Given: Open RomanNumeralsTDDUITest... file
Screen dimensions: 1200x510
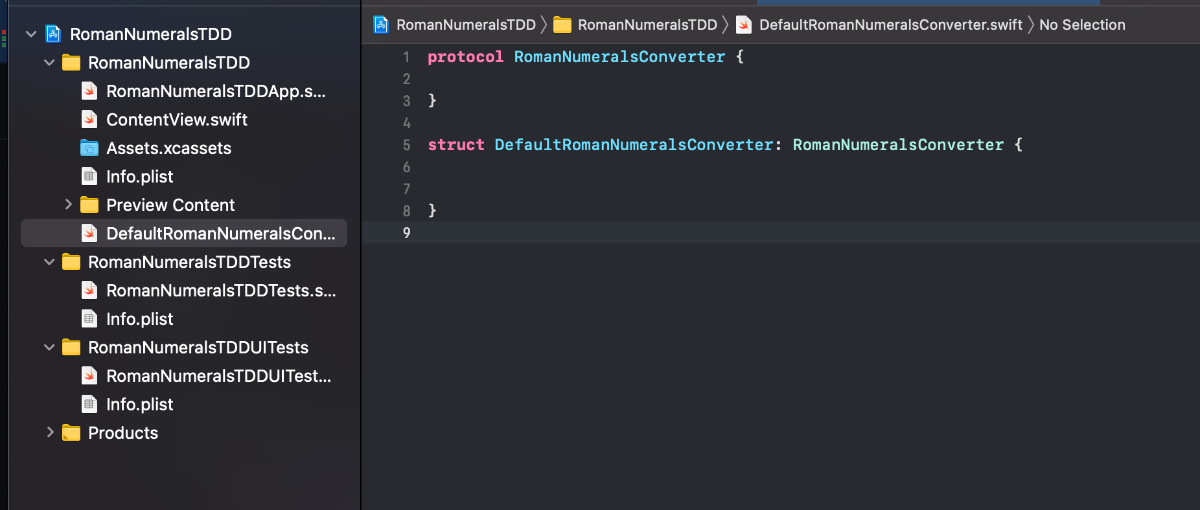Looking at the screenshot, I should click(218, 376).
